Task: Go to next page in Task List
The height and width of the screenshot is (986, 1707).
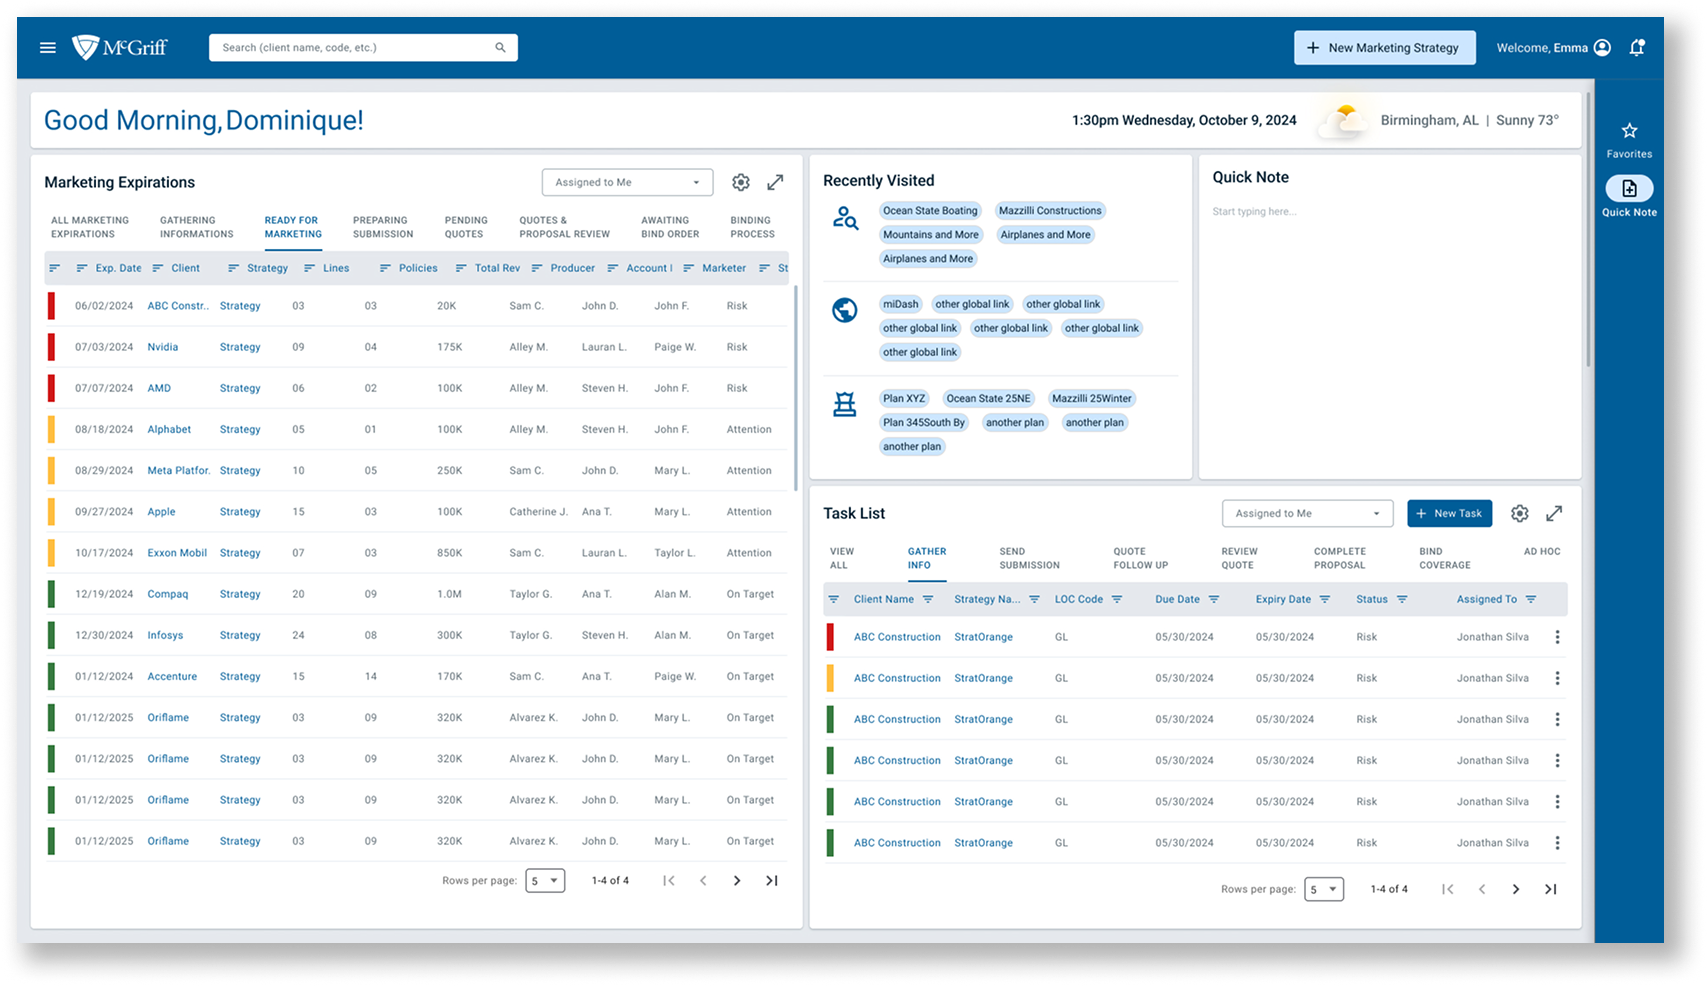Action: tap(1515, 889)
